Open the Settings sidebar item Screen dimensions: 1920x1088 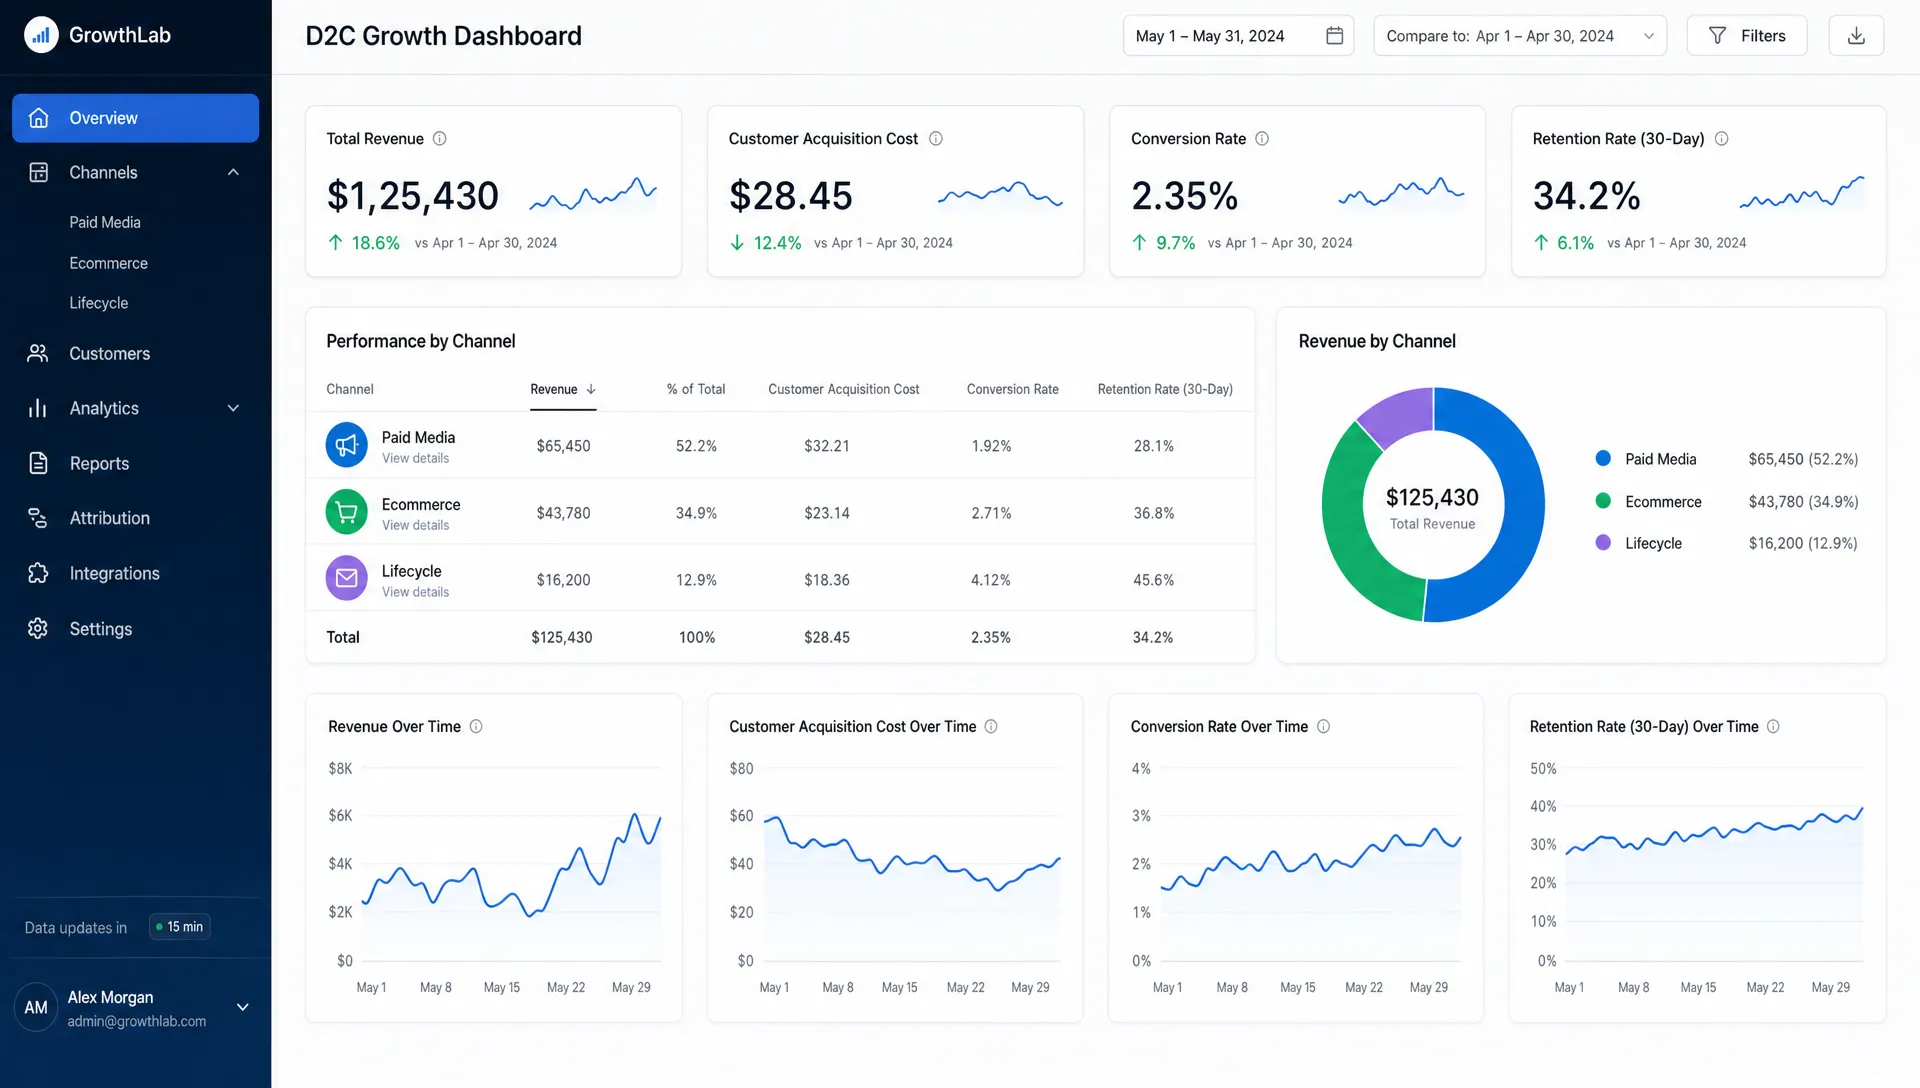pos(135,628)
